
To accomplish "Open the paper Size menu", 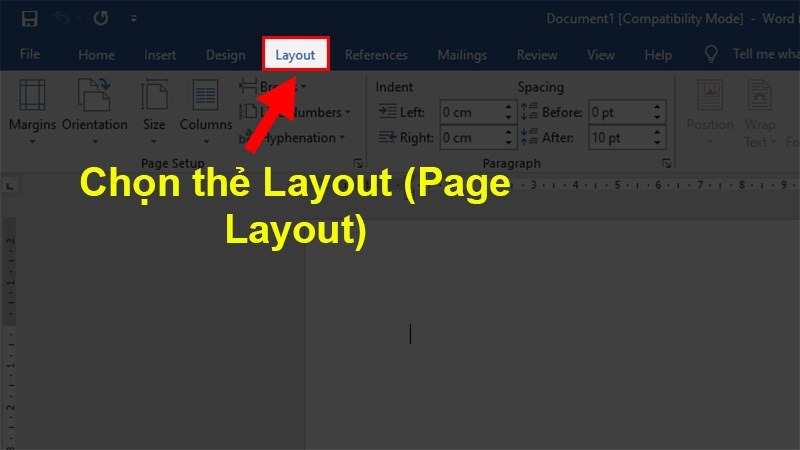I will 154,112.
